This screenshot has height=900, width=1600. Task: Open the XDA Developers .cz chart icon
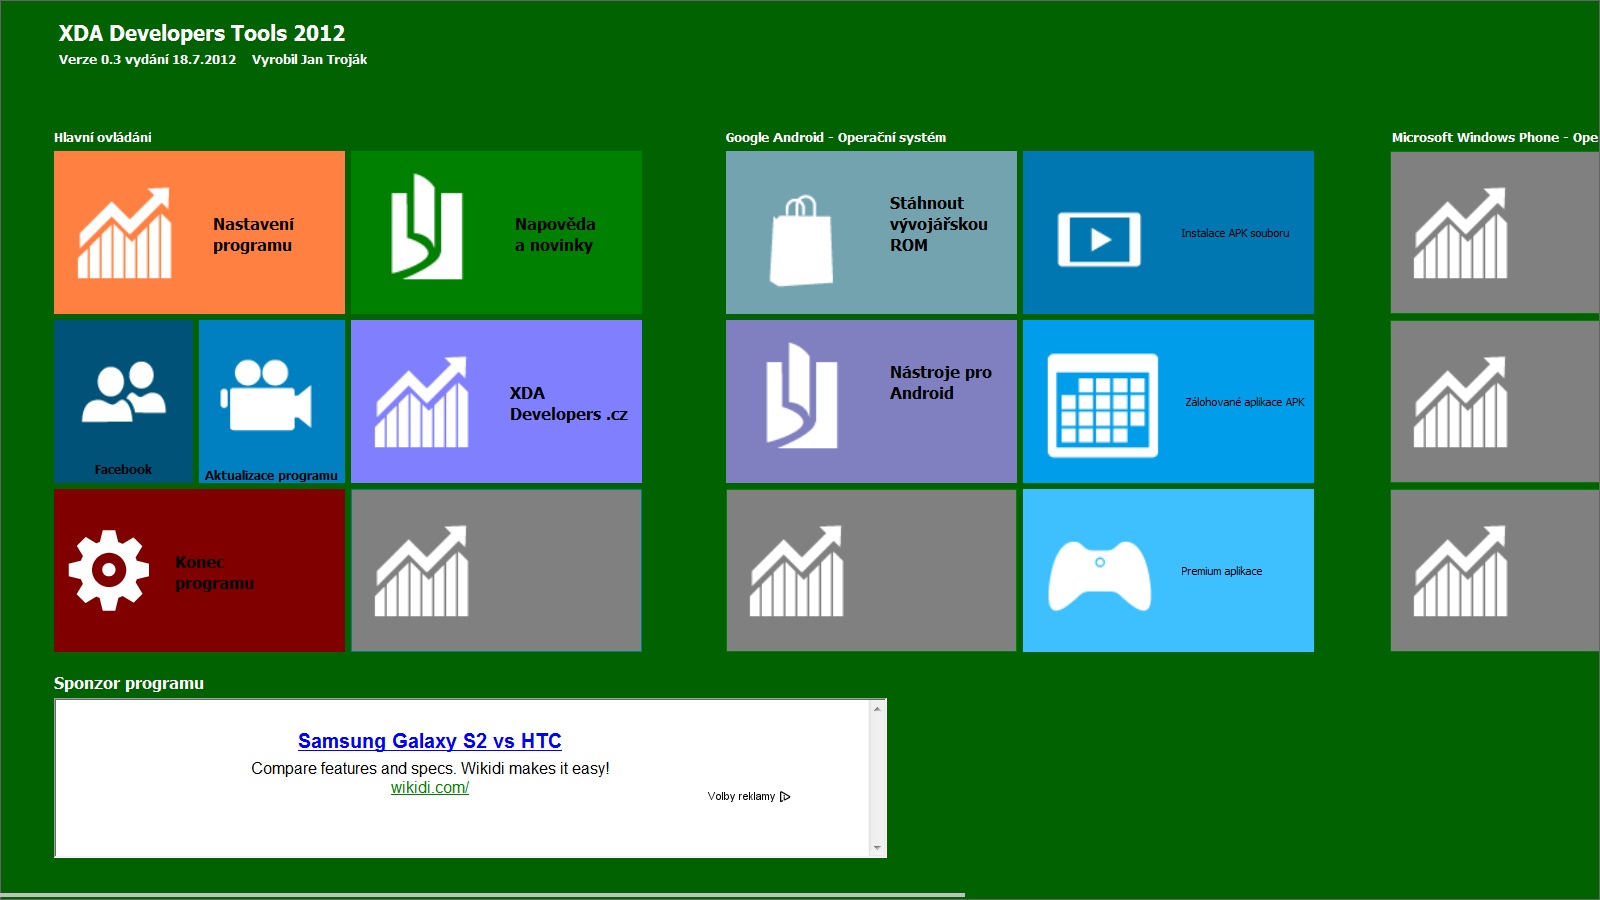[421, 401]
